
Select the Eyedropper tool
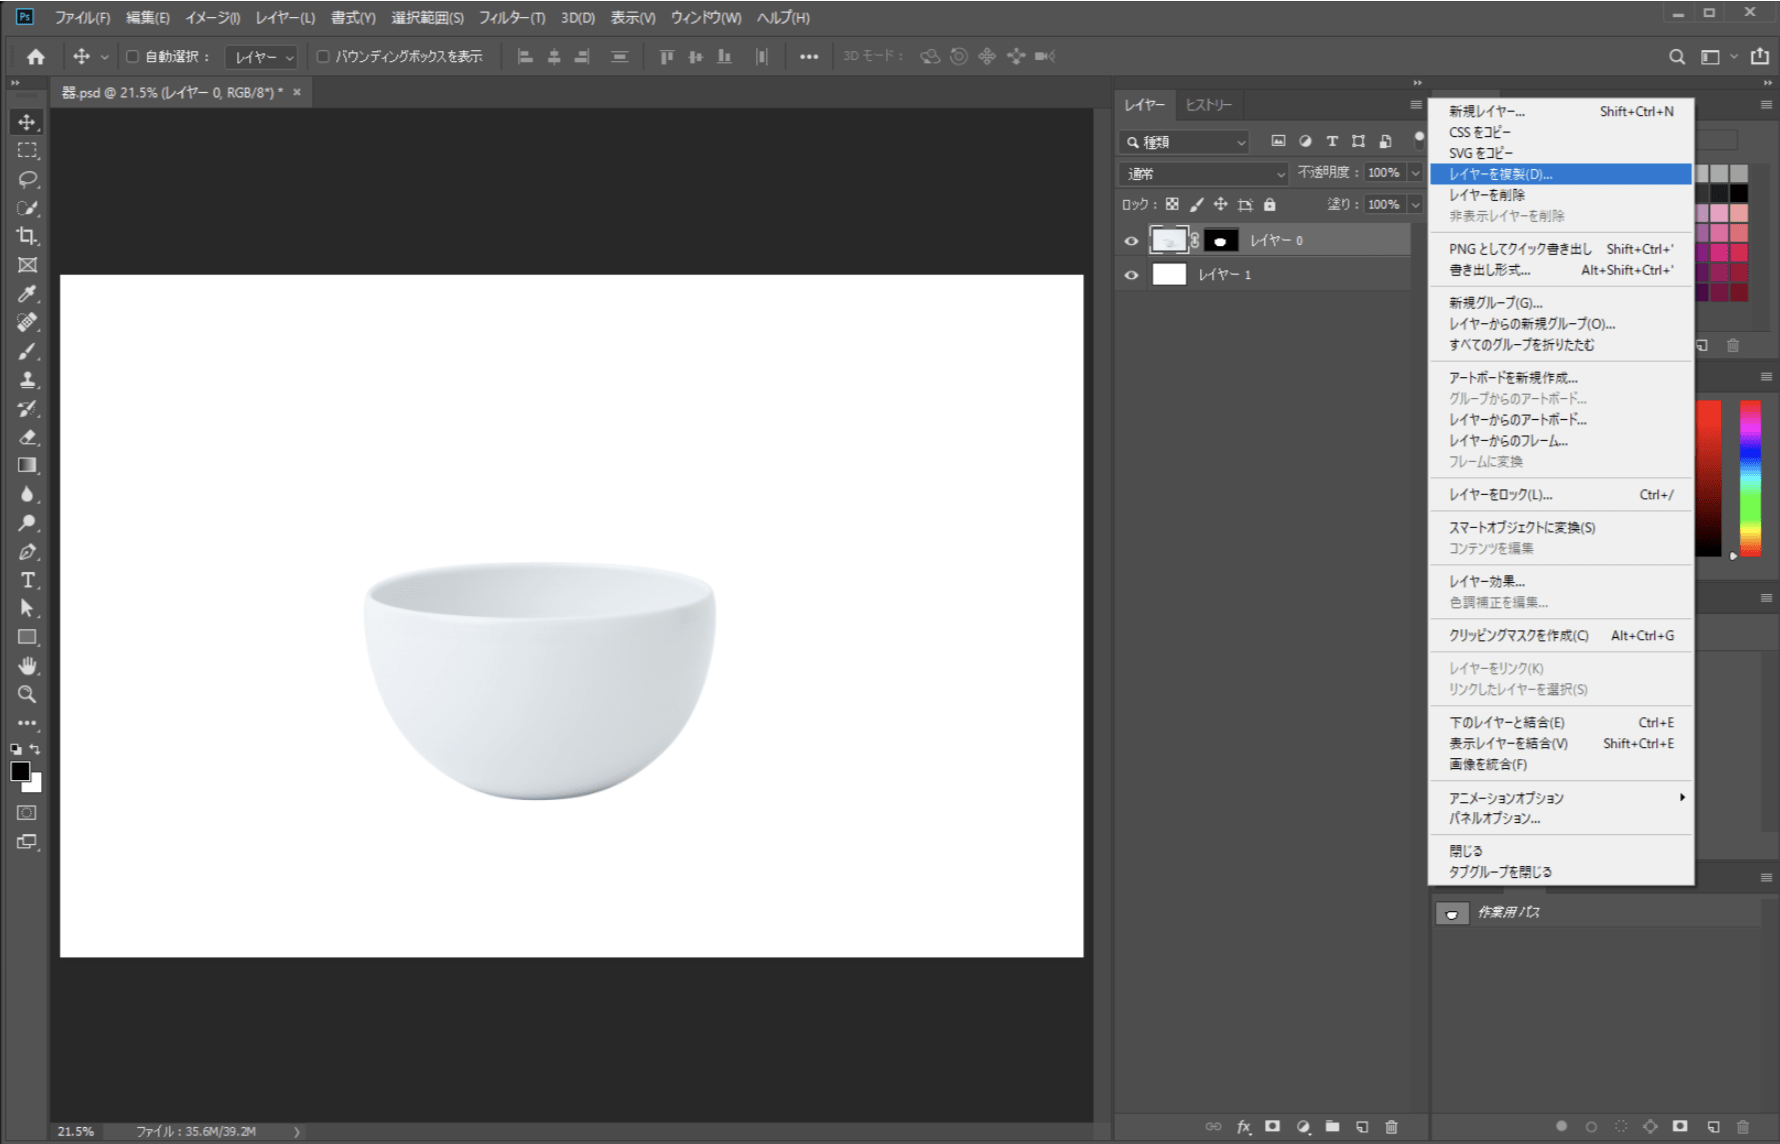coord(27,294)
